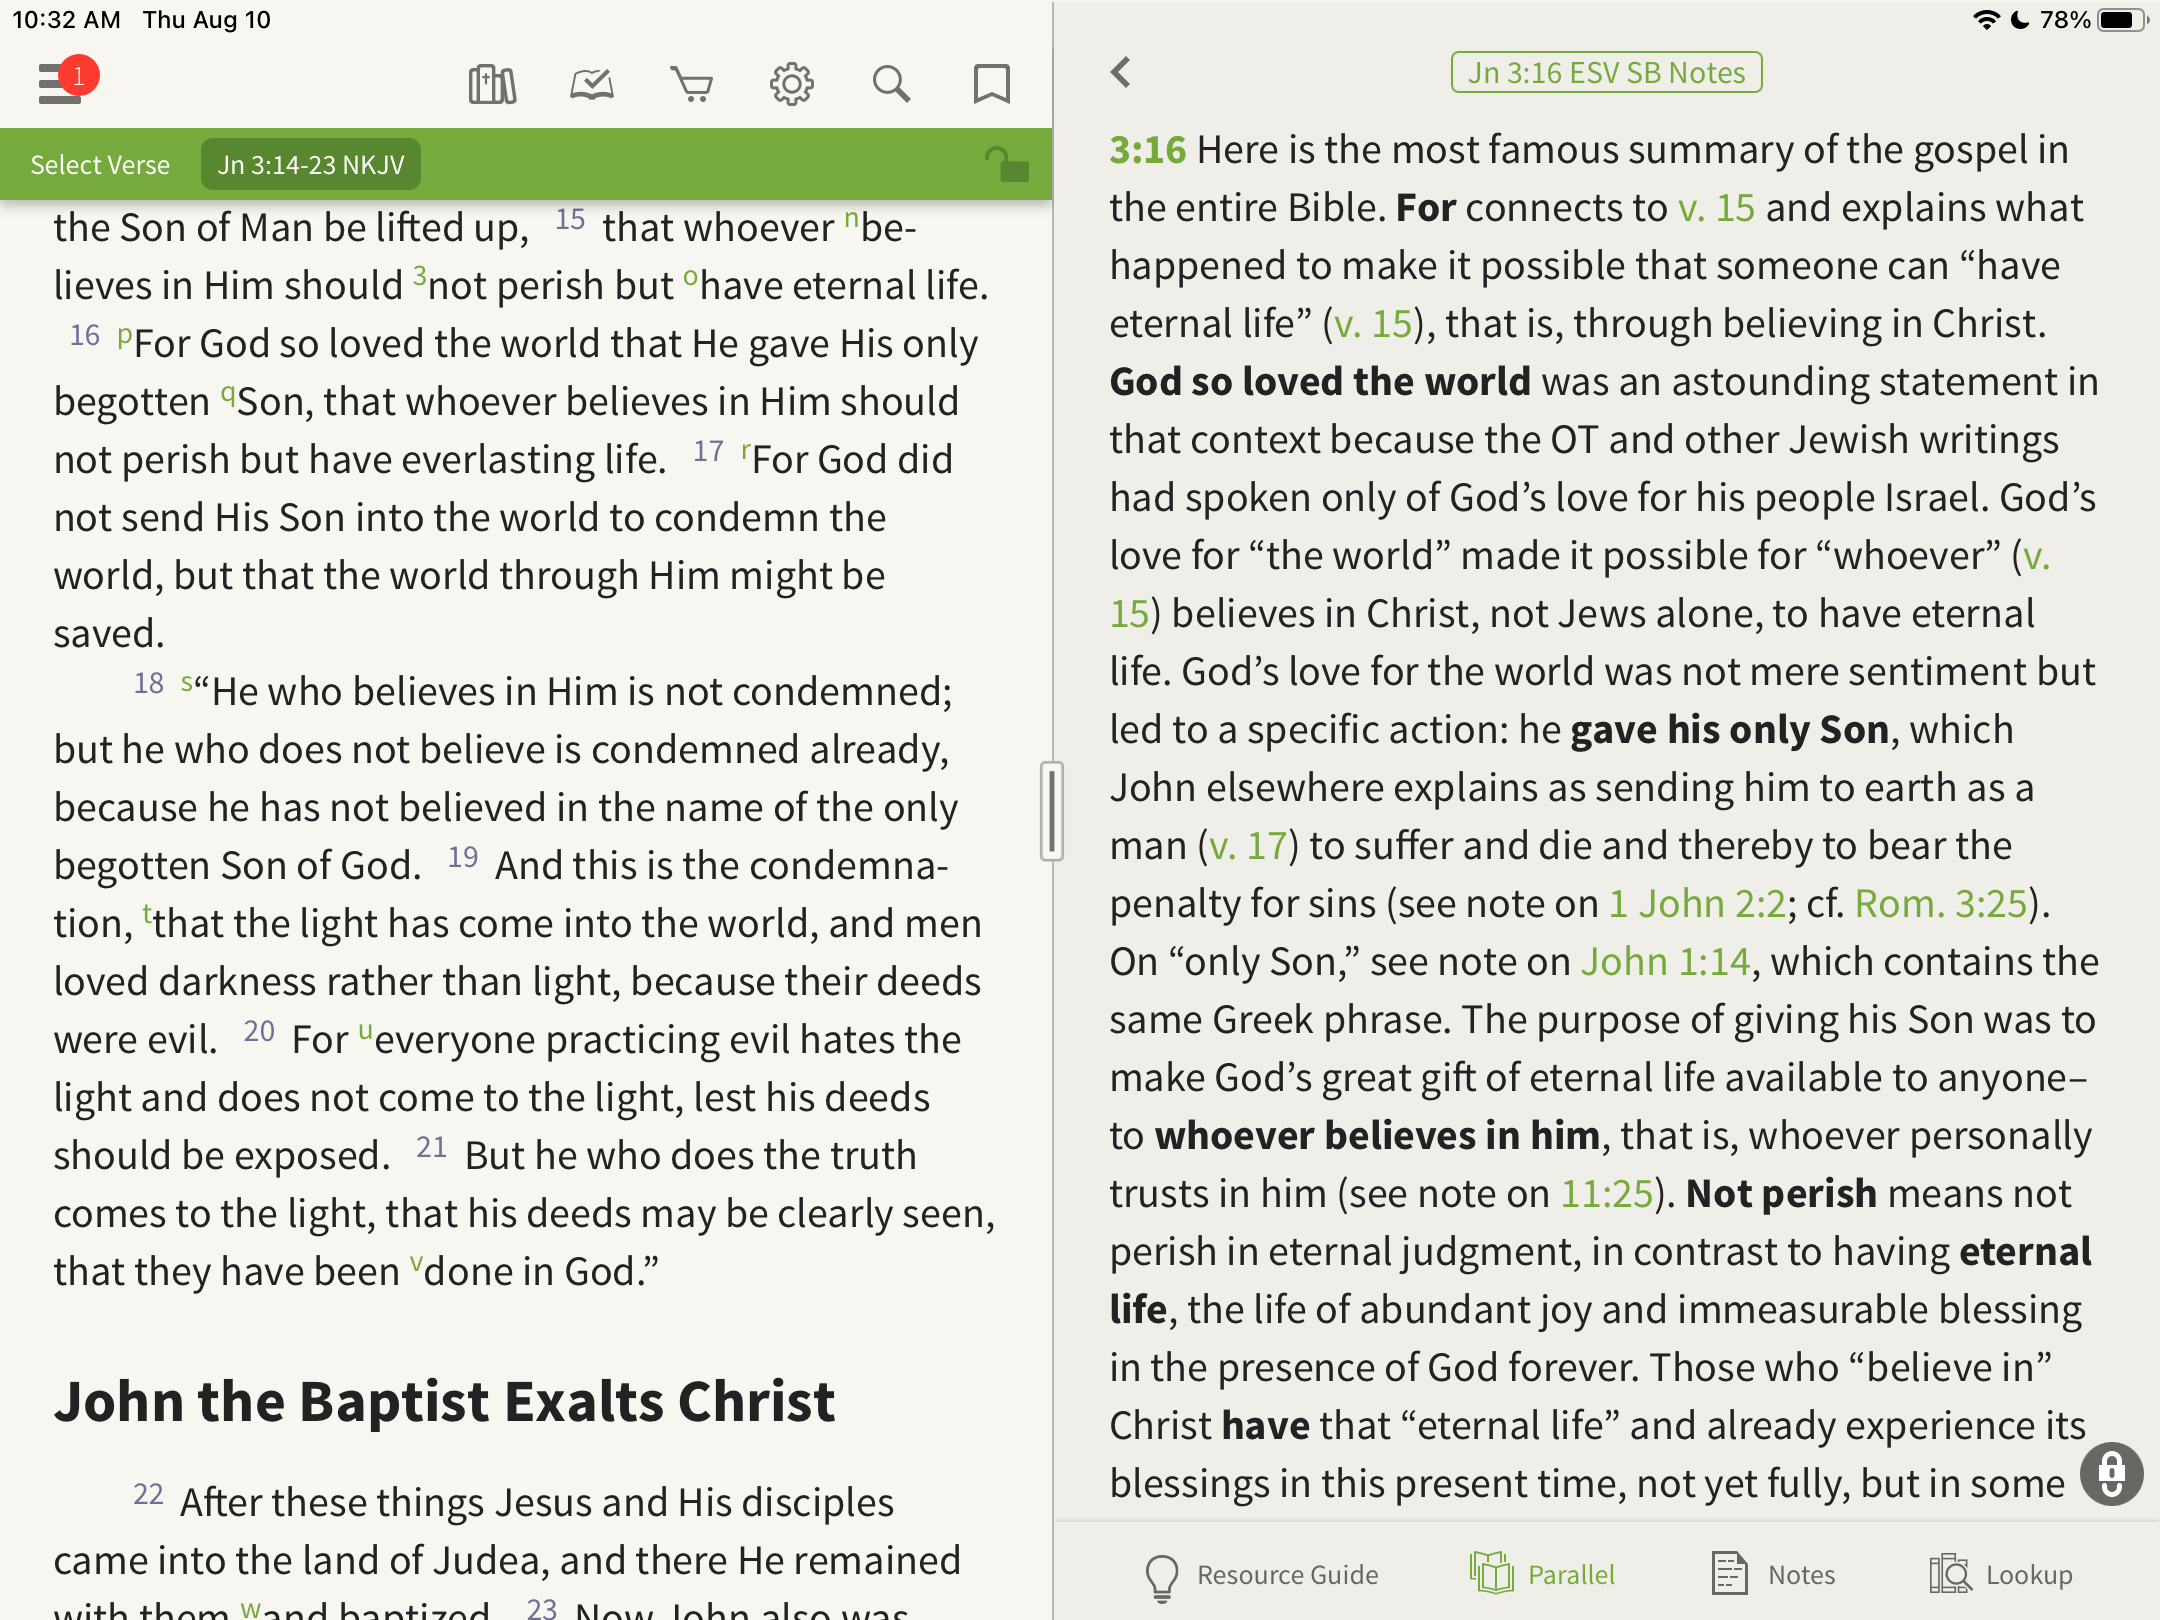Open settings gear icon

click(x=792, y=84)
